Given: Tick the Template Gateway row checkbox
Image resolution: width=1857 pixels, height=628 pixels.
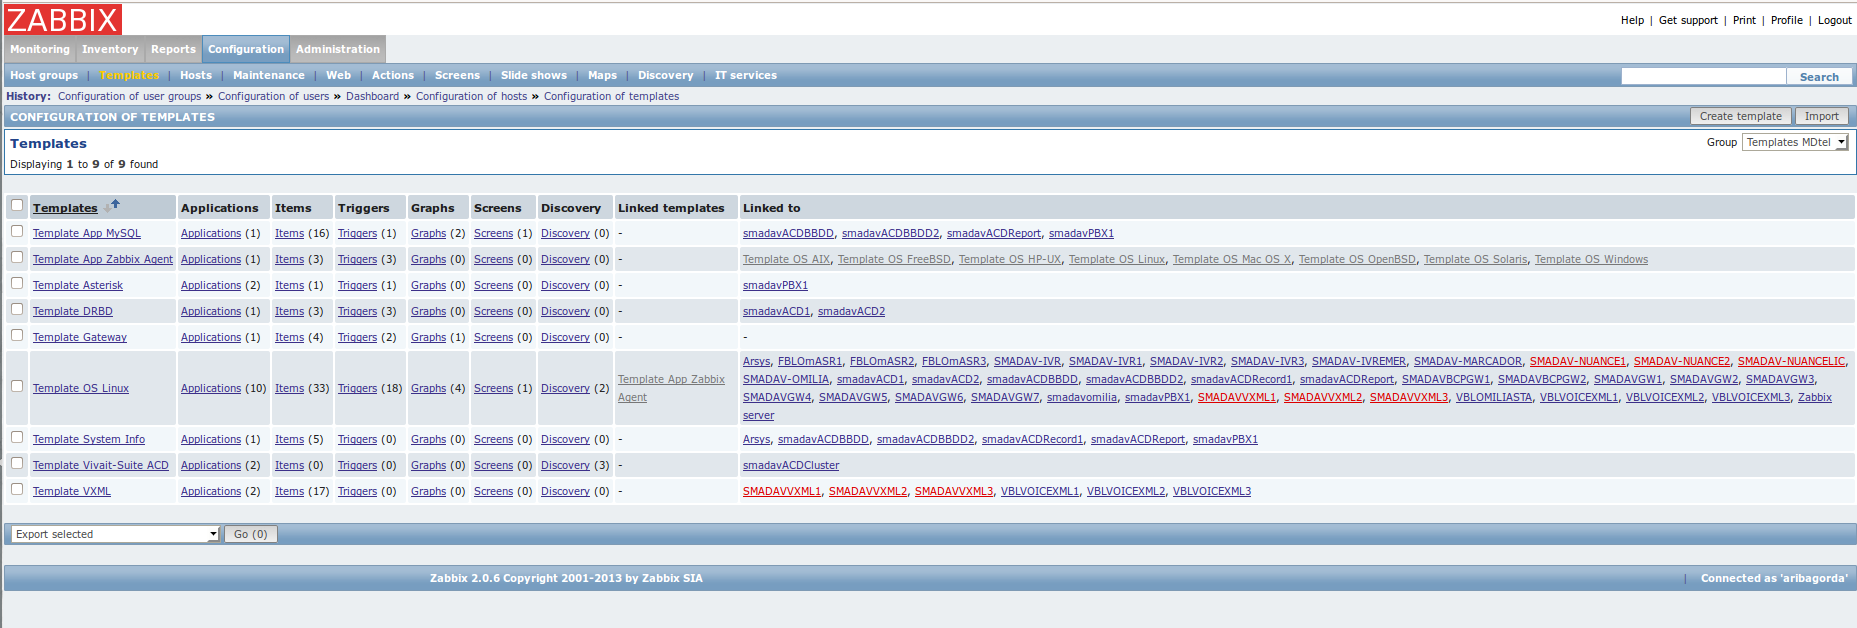Looking at the screenshot, I should 17,335.
